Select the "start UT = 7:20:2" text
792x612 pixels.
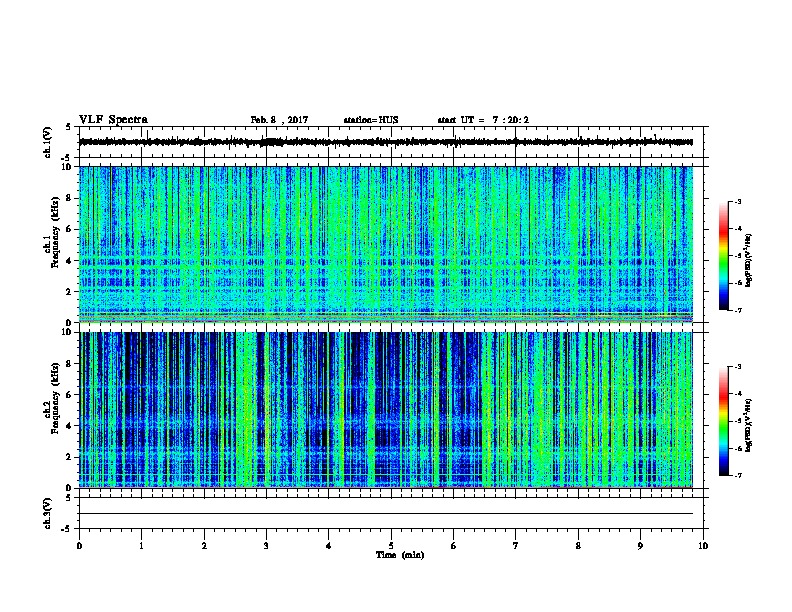[483, 120]
